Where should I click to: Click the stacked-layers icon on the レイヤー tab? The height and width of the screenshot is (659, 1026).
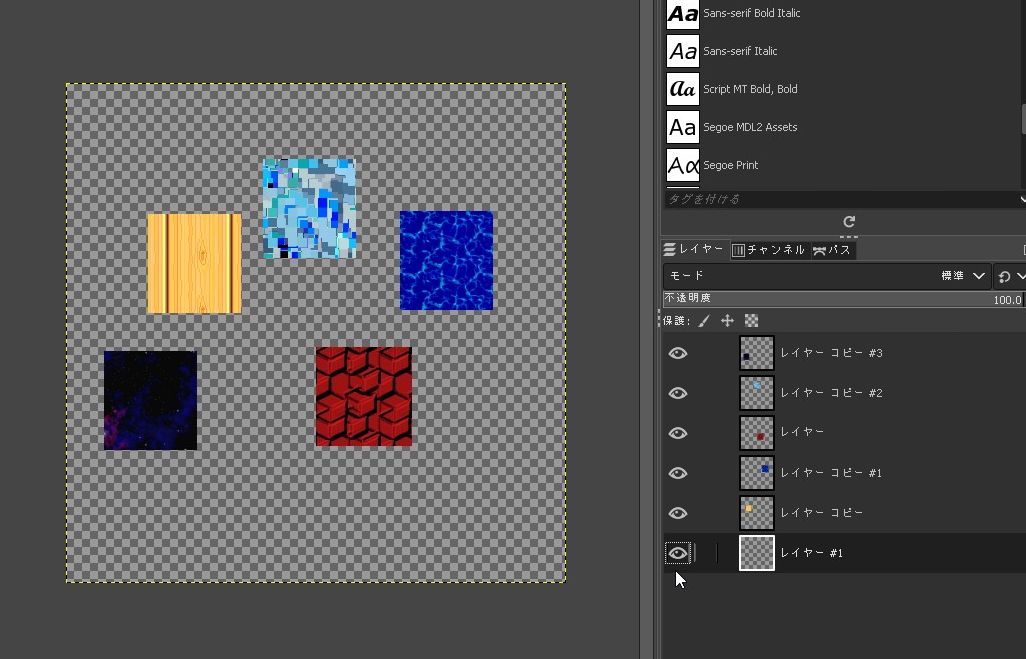(667, 249)
